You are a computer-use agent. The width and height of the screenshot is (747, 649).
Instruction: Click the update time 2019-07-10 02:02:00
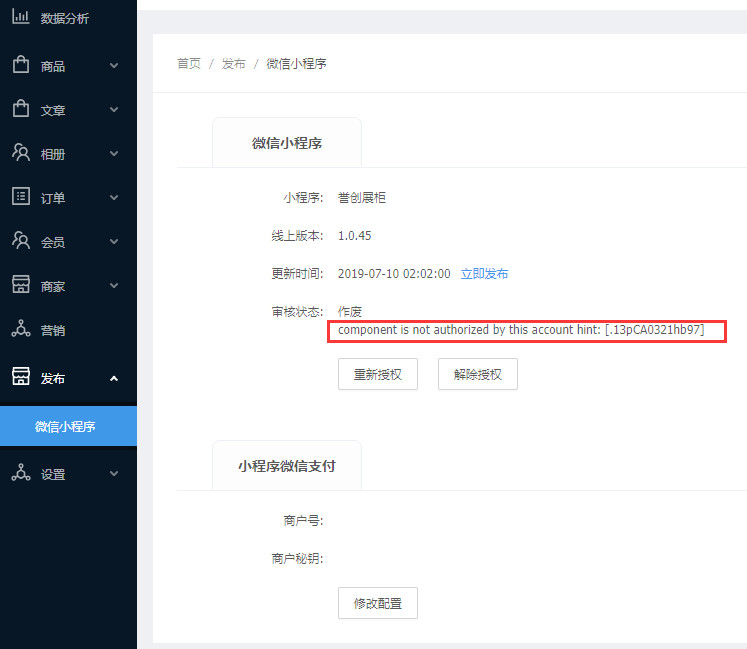coord(394,274)
